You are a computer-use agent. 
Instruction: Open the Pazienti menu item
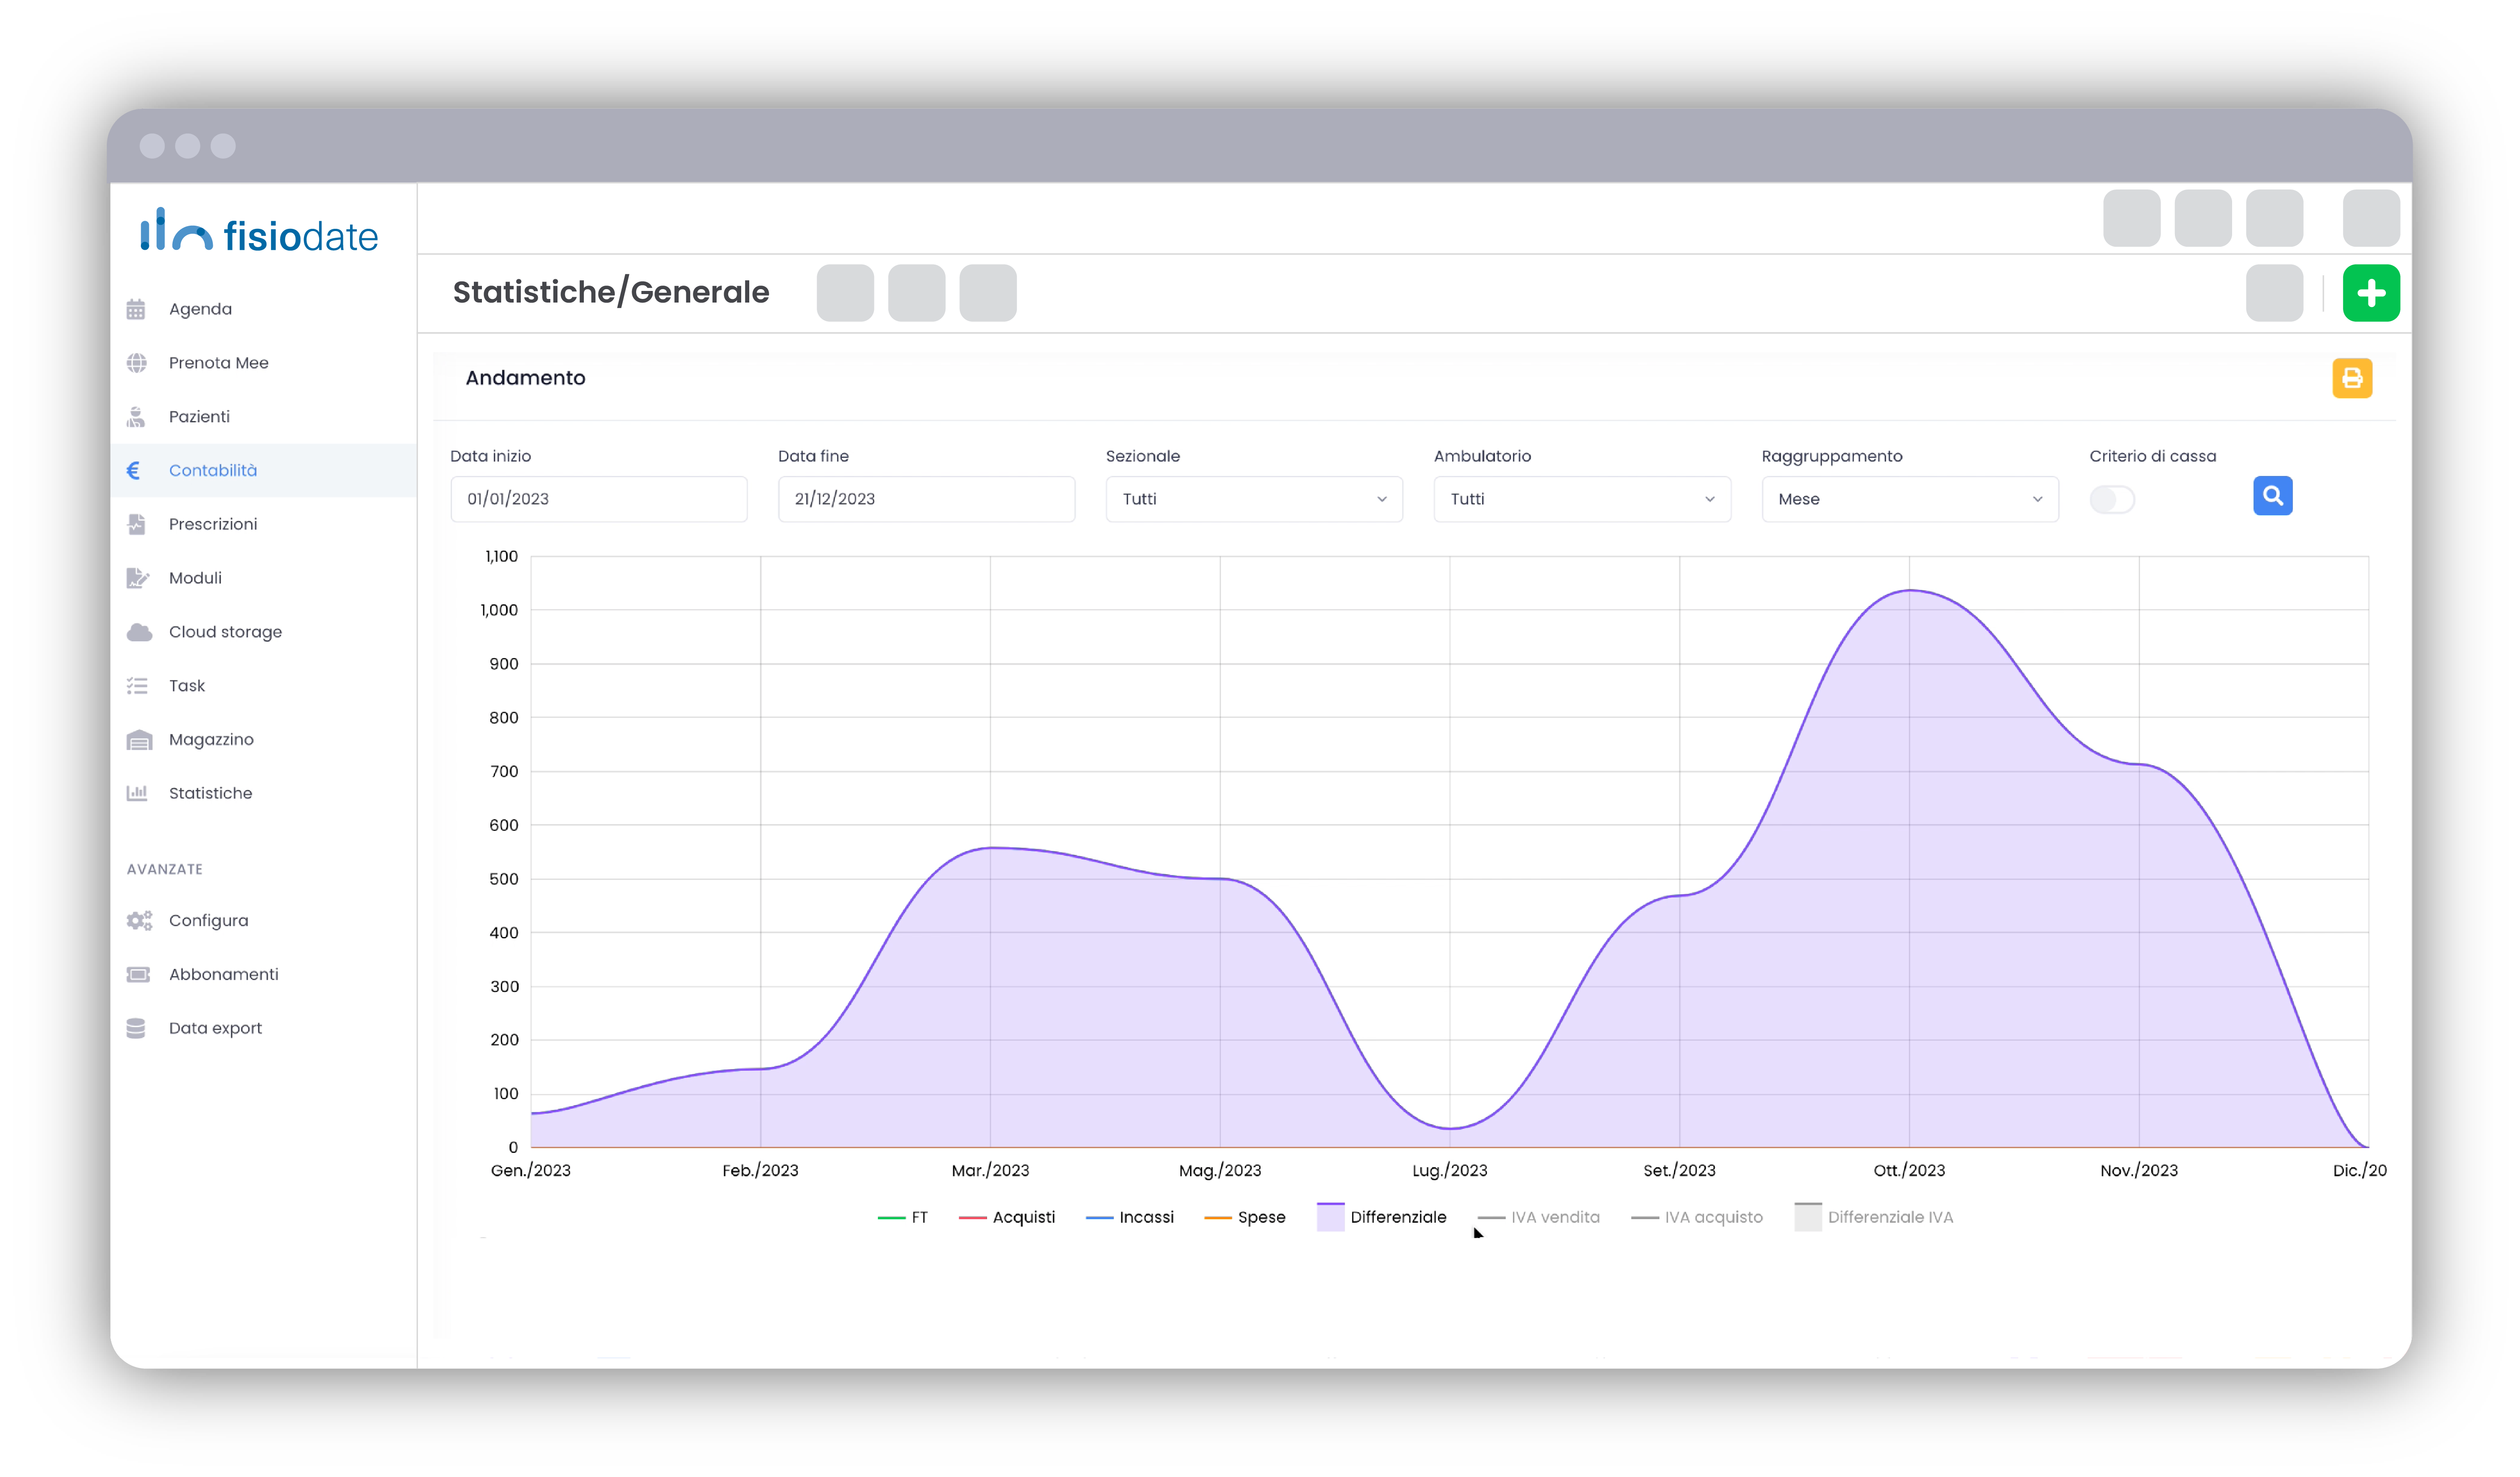click(199, 416)
